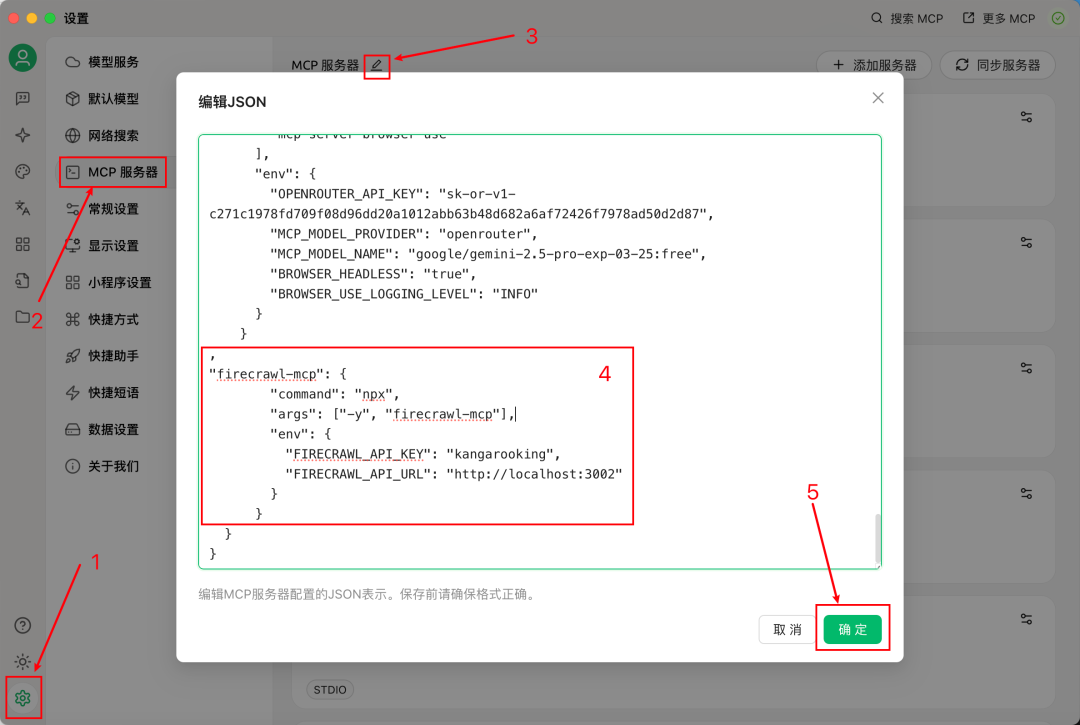The width and height of the screenshot is (1080, 725).
Task: Click the macOS green fullscreen window button
Action: click(x=50, y=18)
